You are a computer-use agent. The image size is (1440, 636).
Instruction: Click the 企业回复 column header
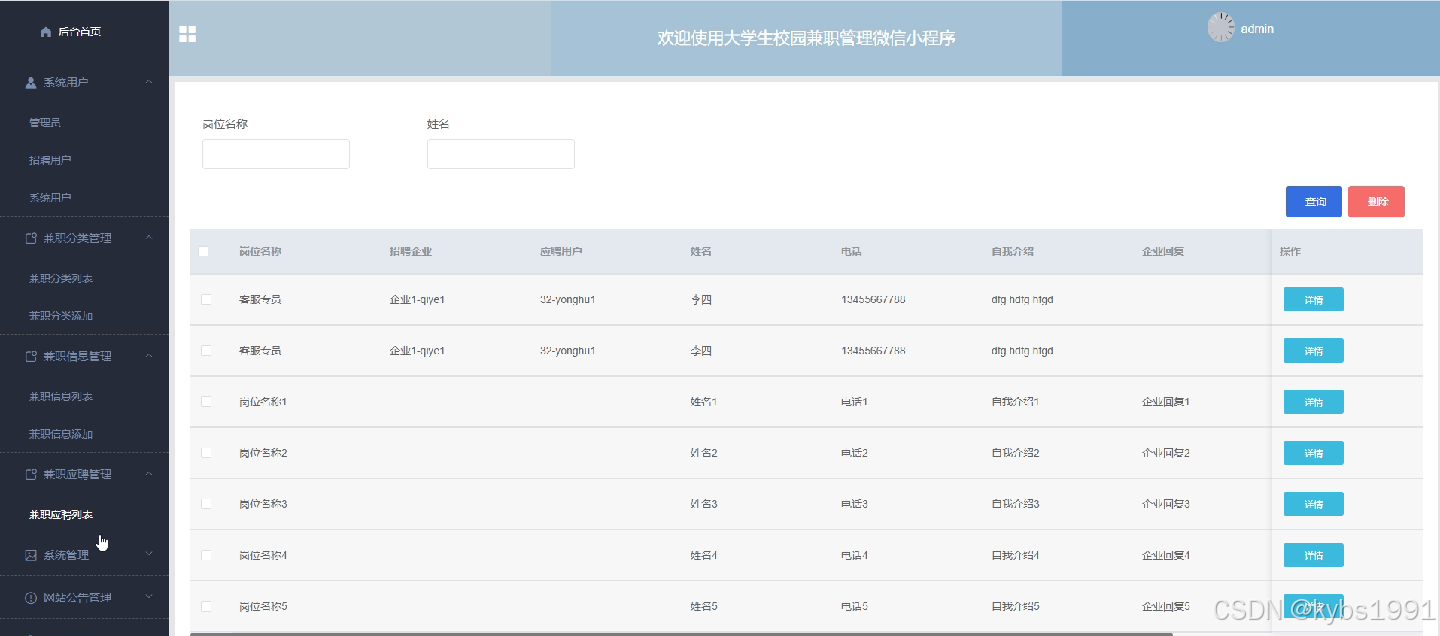[x=1163, y=252]
